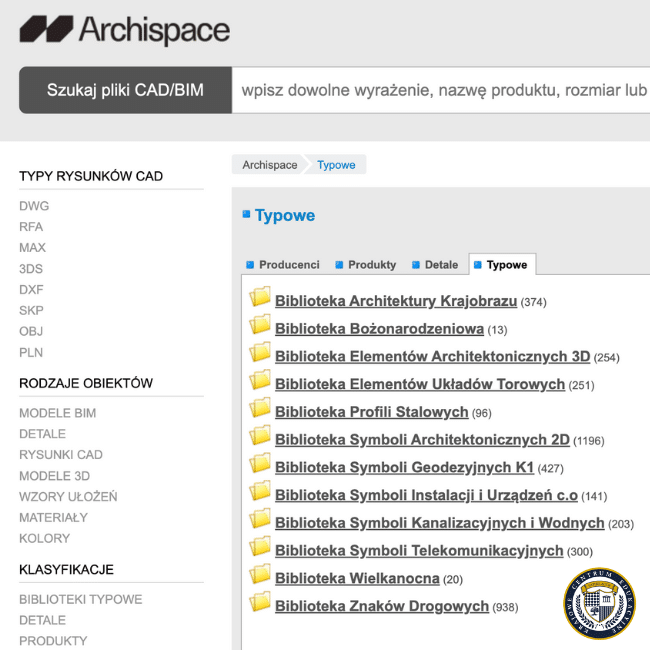Click folder icon for Elementów Architektonicznych 3D

(x=260, y=352)
